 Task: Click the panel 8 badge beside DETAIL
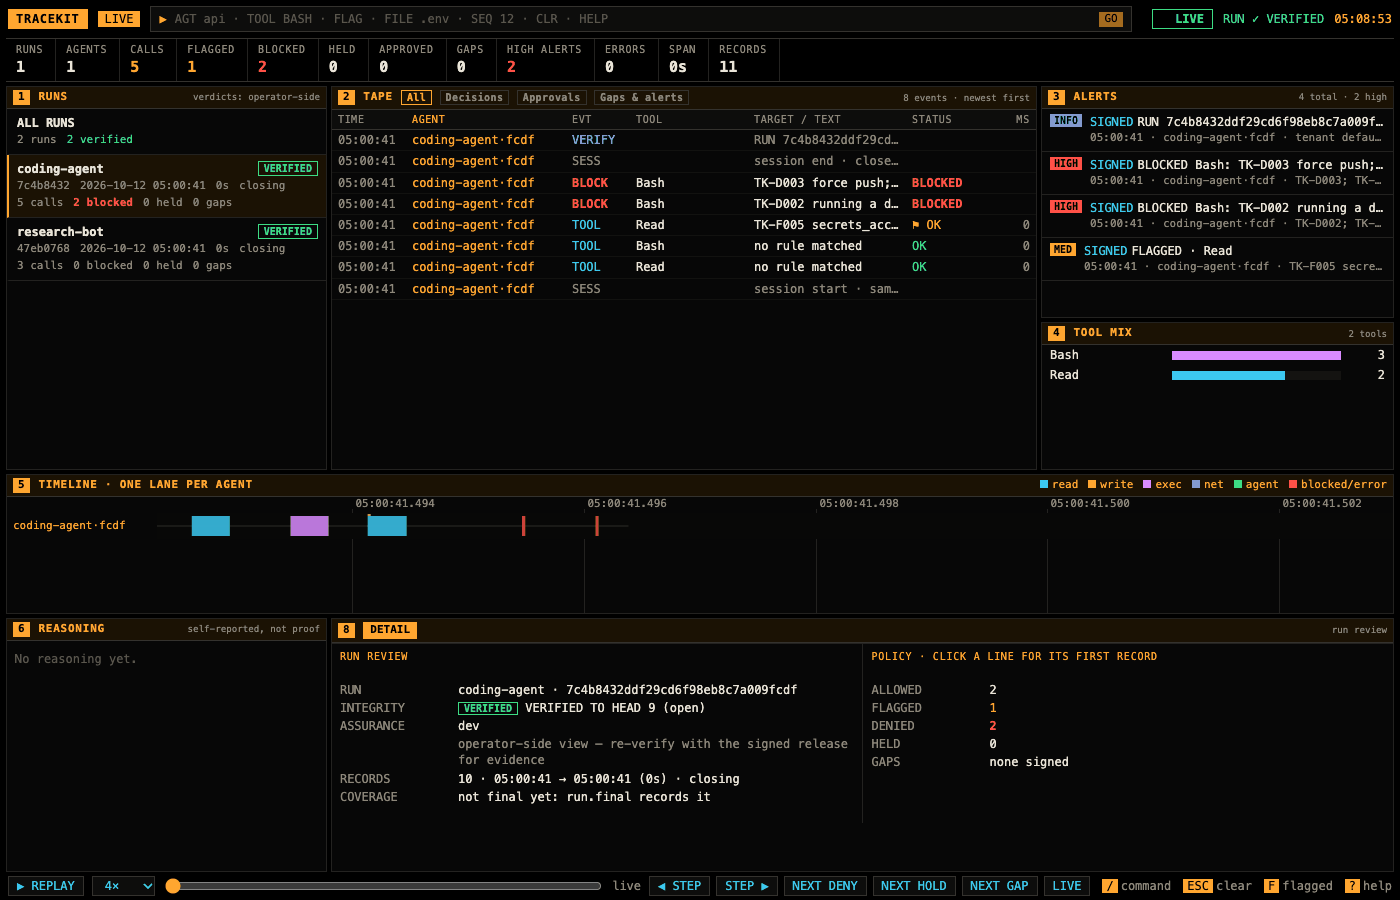point(346,630)
